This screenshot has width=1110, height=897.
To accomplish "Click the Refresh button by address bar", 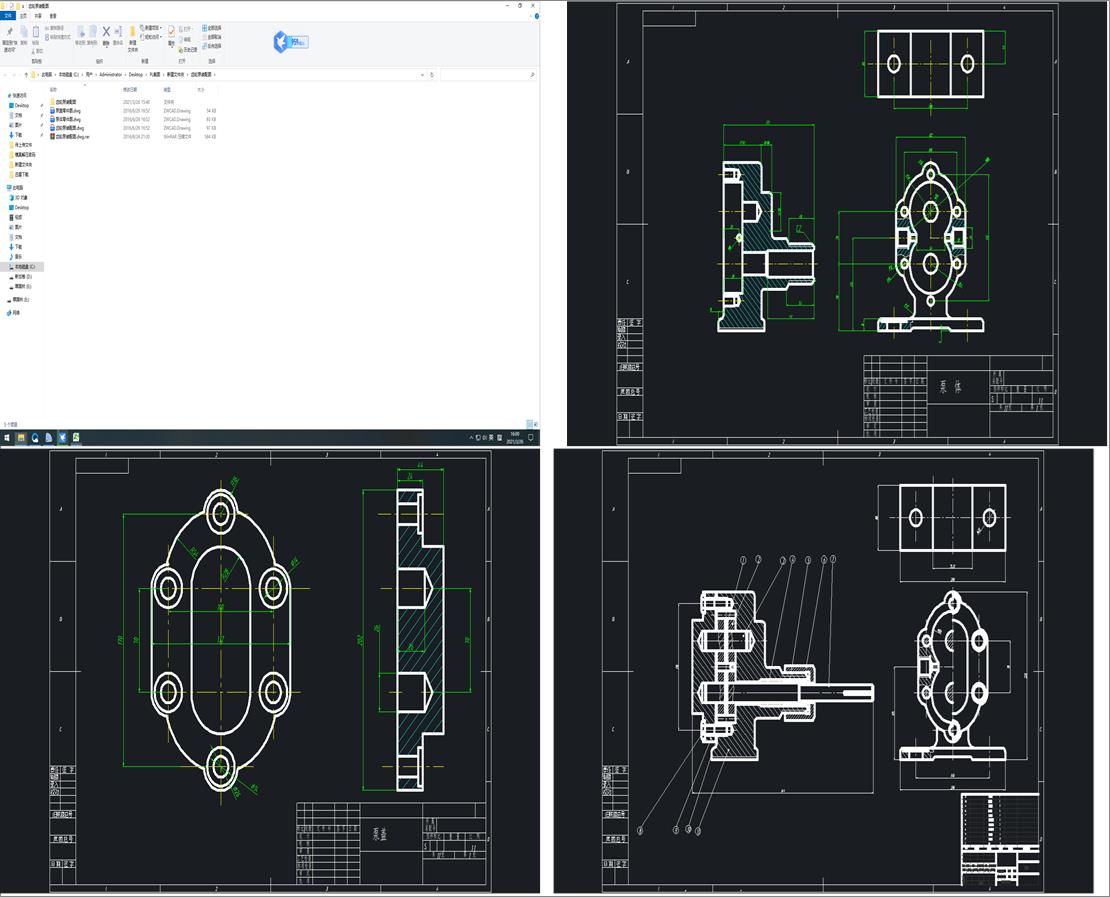I will (432, 74).
